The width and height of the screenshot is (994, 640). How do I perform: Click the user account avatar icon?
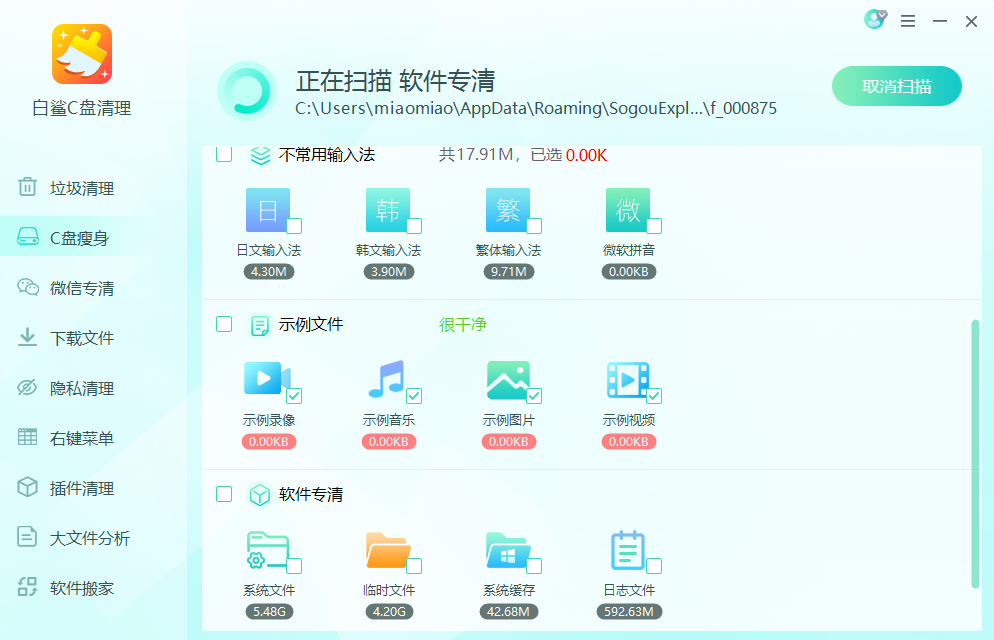(x=875, y=20)
